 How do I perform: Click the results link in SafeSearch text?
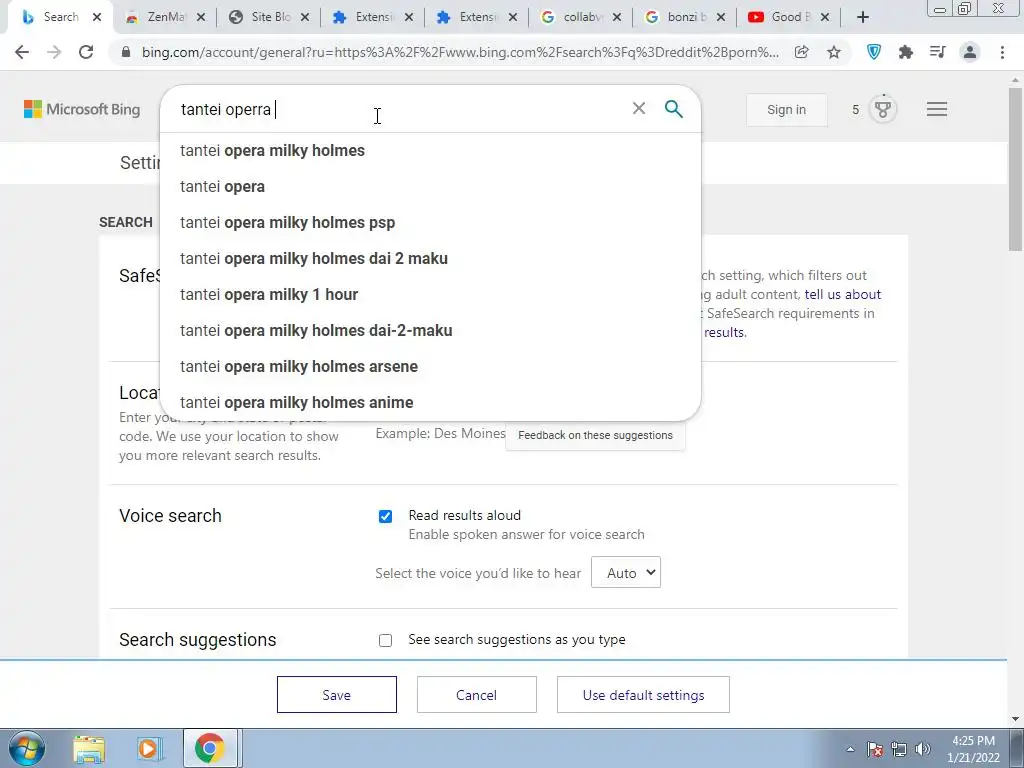[x=724, y=332]
